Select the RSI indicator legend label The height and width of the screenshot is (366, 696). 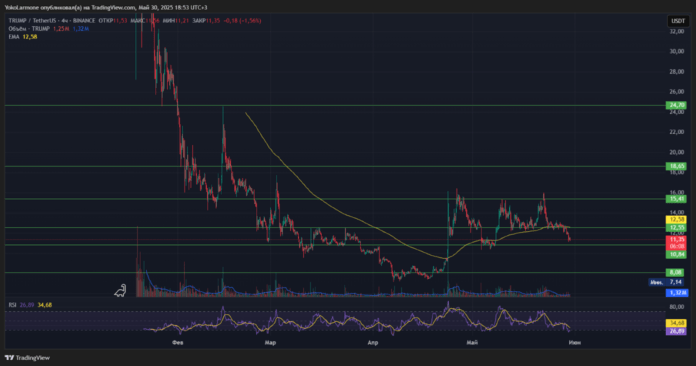tap(12, 305)
